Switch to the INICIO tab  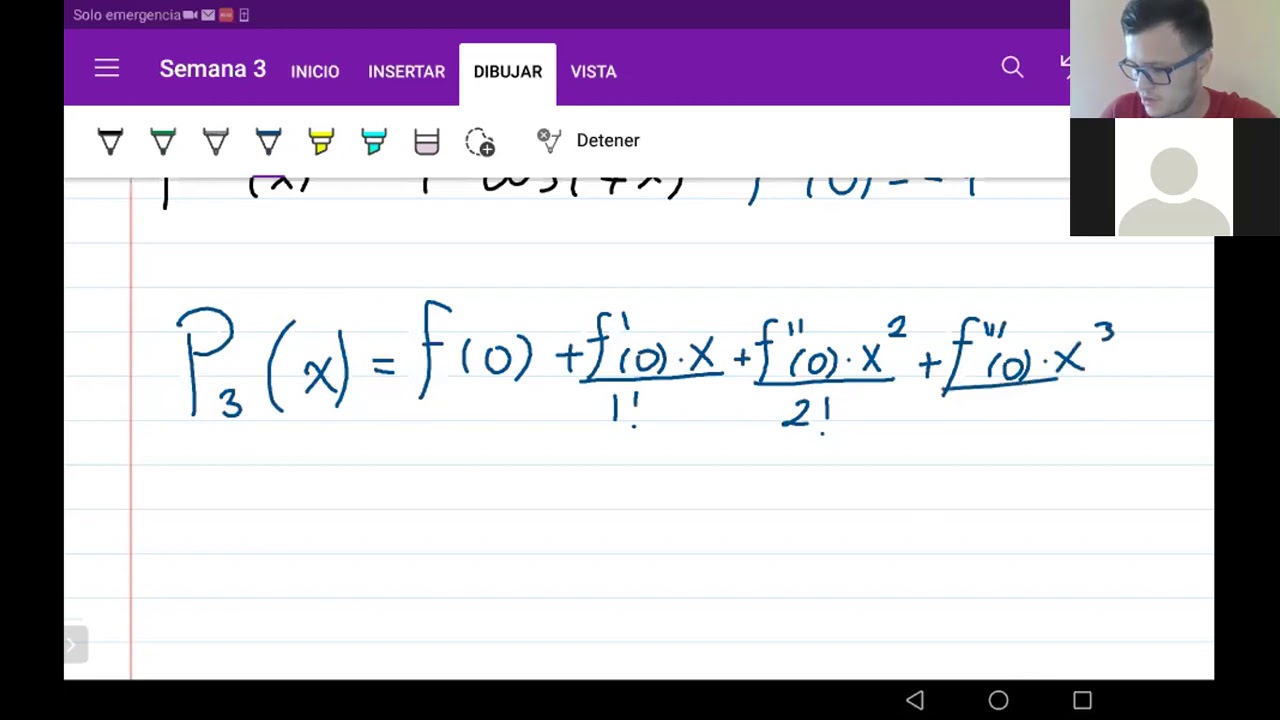[x=315, y=72]
